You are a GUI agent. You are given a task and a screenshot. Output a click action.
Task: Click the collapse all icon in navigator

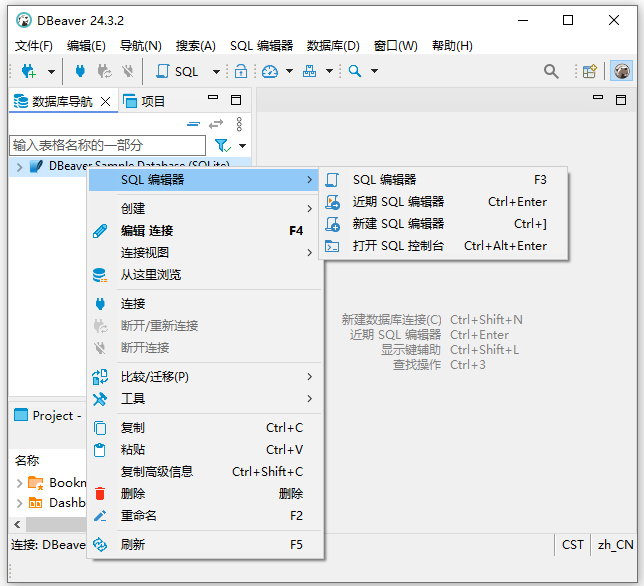tap(193, 124)
